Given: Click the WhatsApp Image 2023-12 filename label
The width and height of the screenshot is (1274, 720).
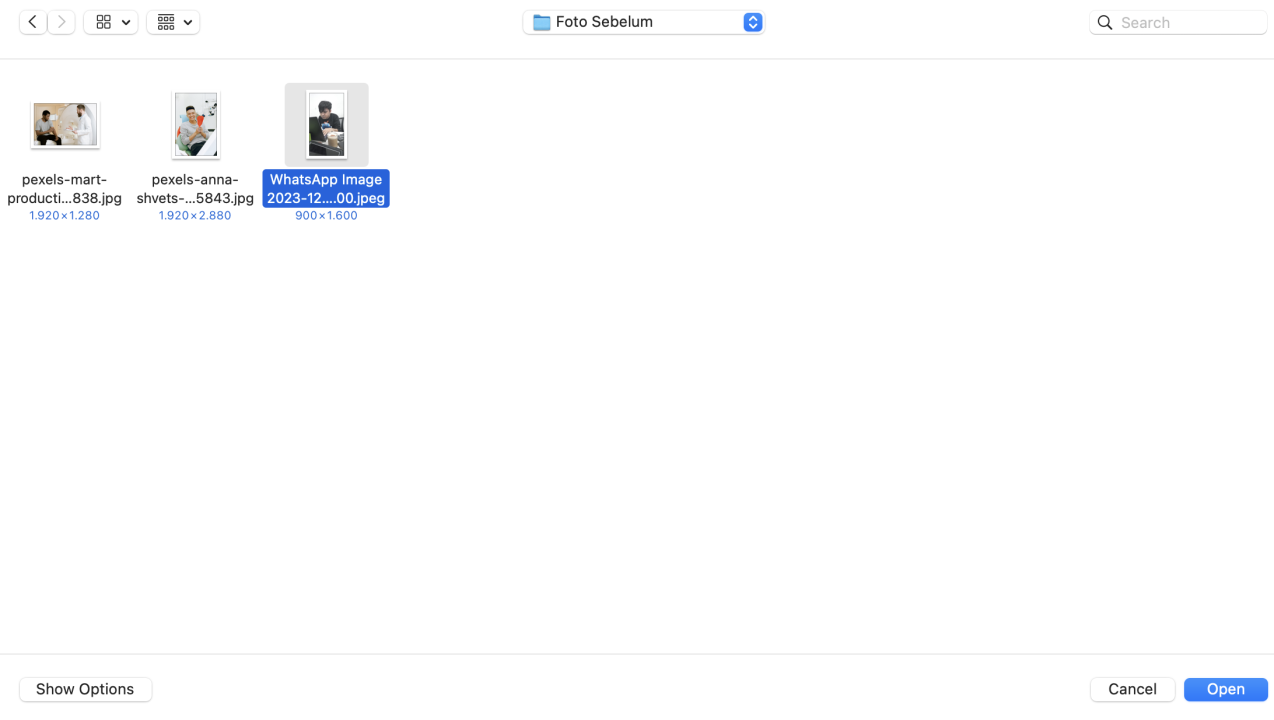Looking at the screenshot, I should click(x=326, y=188).
